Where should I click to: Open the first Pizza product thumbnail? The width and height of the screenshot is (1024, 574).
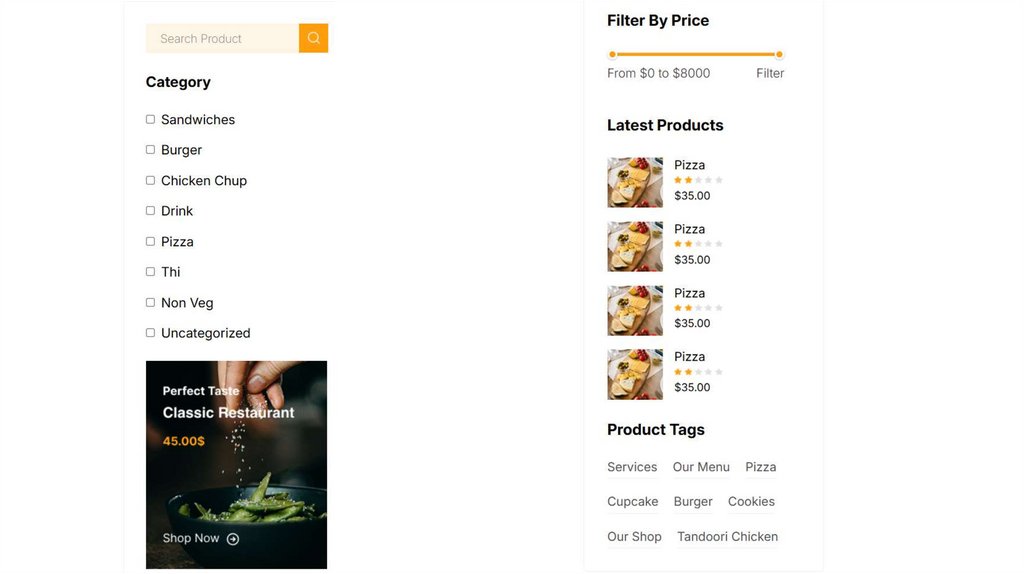point(635,182)
